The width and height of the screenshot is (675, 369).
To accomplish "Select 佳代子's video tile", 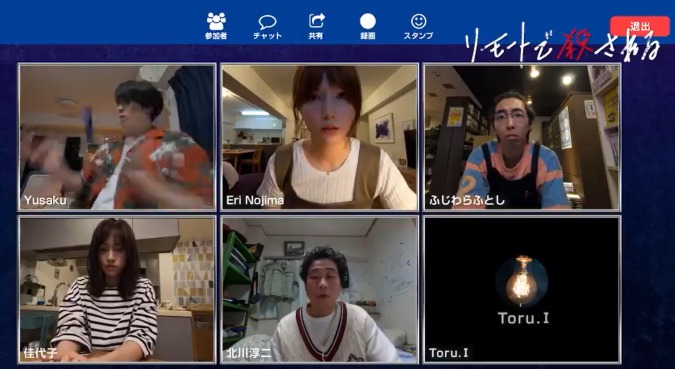I will [117, 289].
